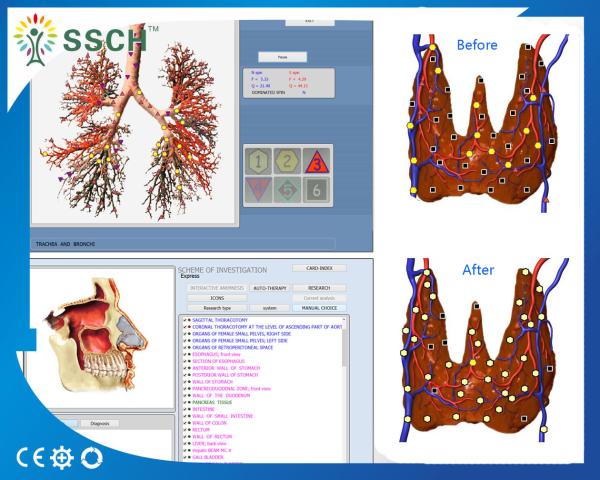Toggle checkmark beside RECTUM

(185, 430)
